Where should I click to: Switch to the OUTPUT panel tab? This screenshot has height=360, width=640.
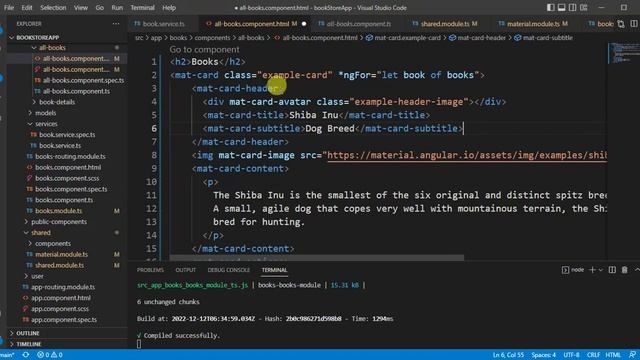pos(186,270)
